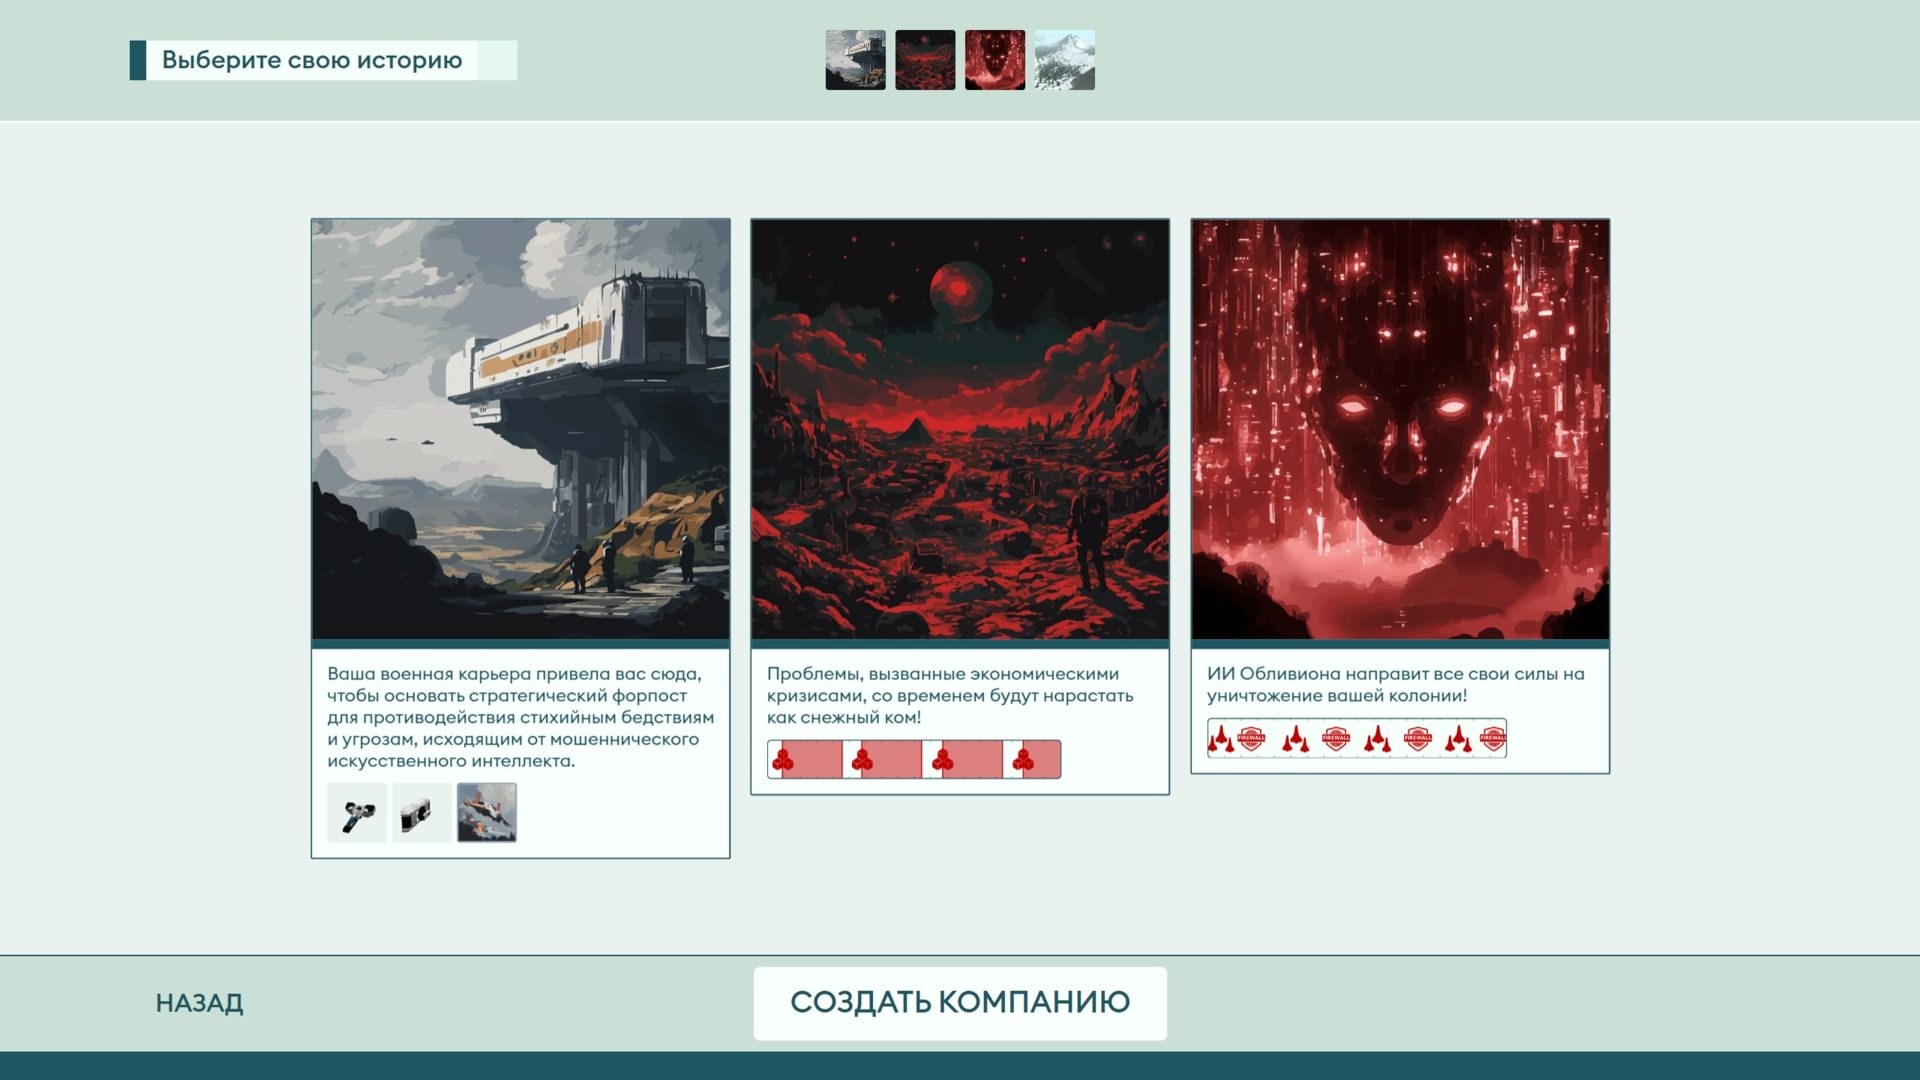
Task: Click the crane arm building icon
Action: coord(357,813)
